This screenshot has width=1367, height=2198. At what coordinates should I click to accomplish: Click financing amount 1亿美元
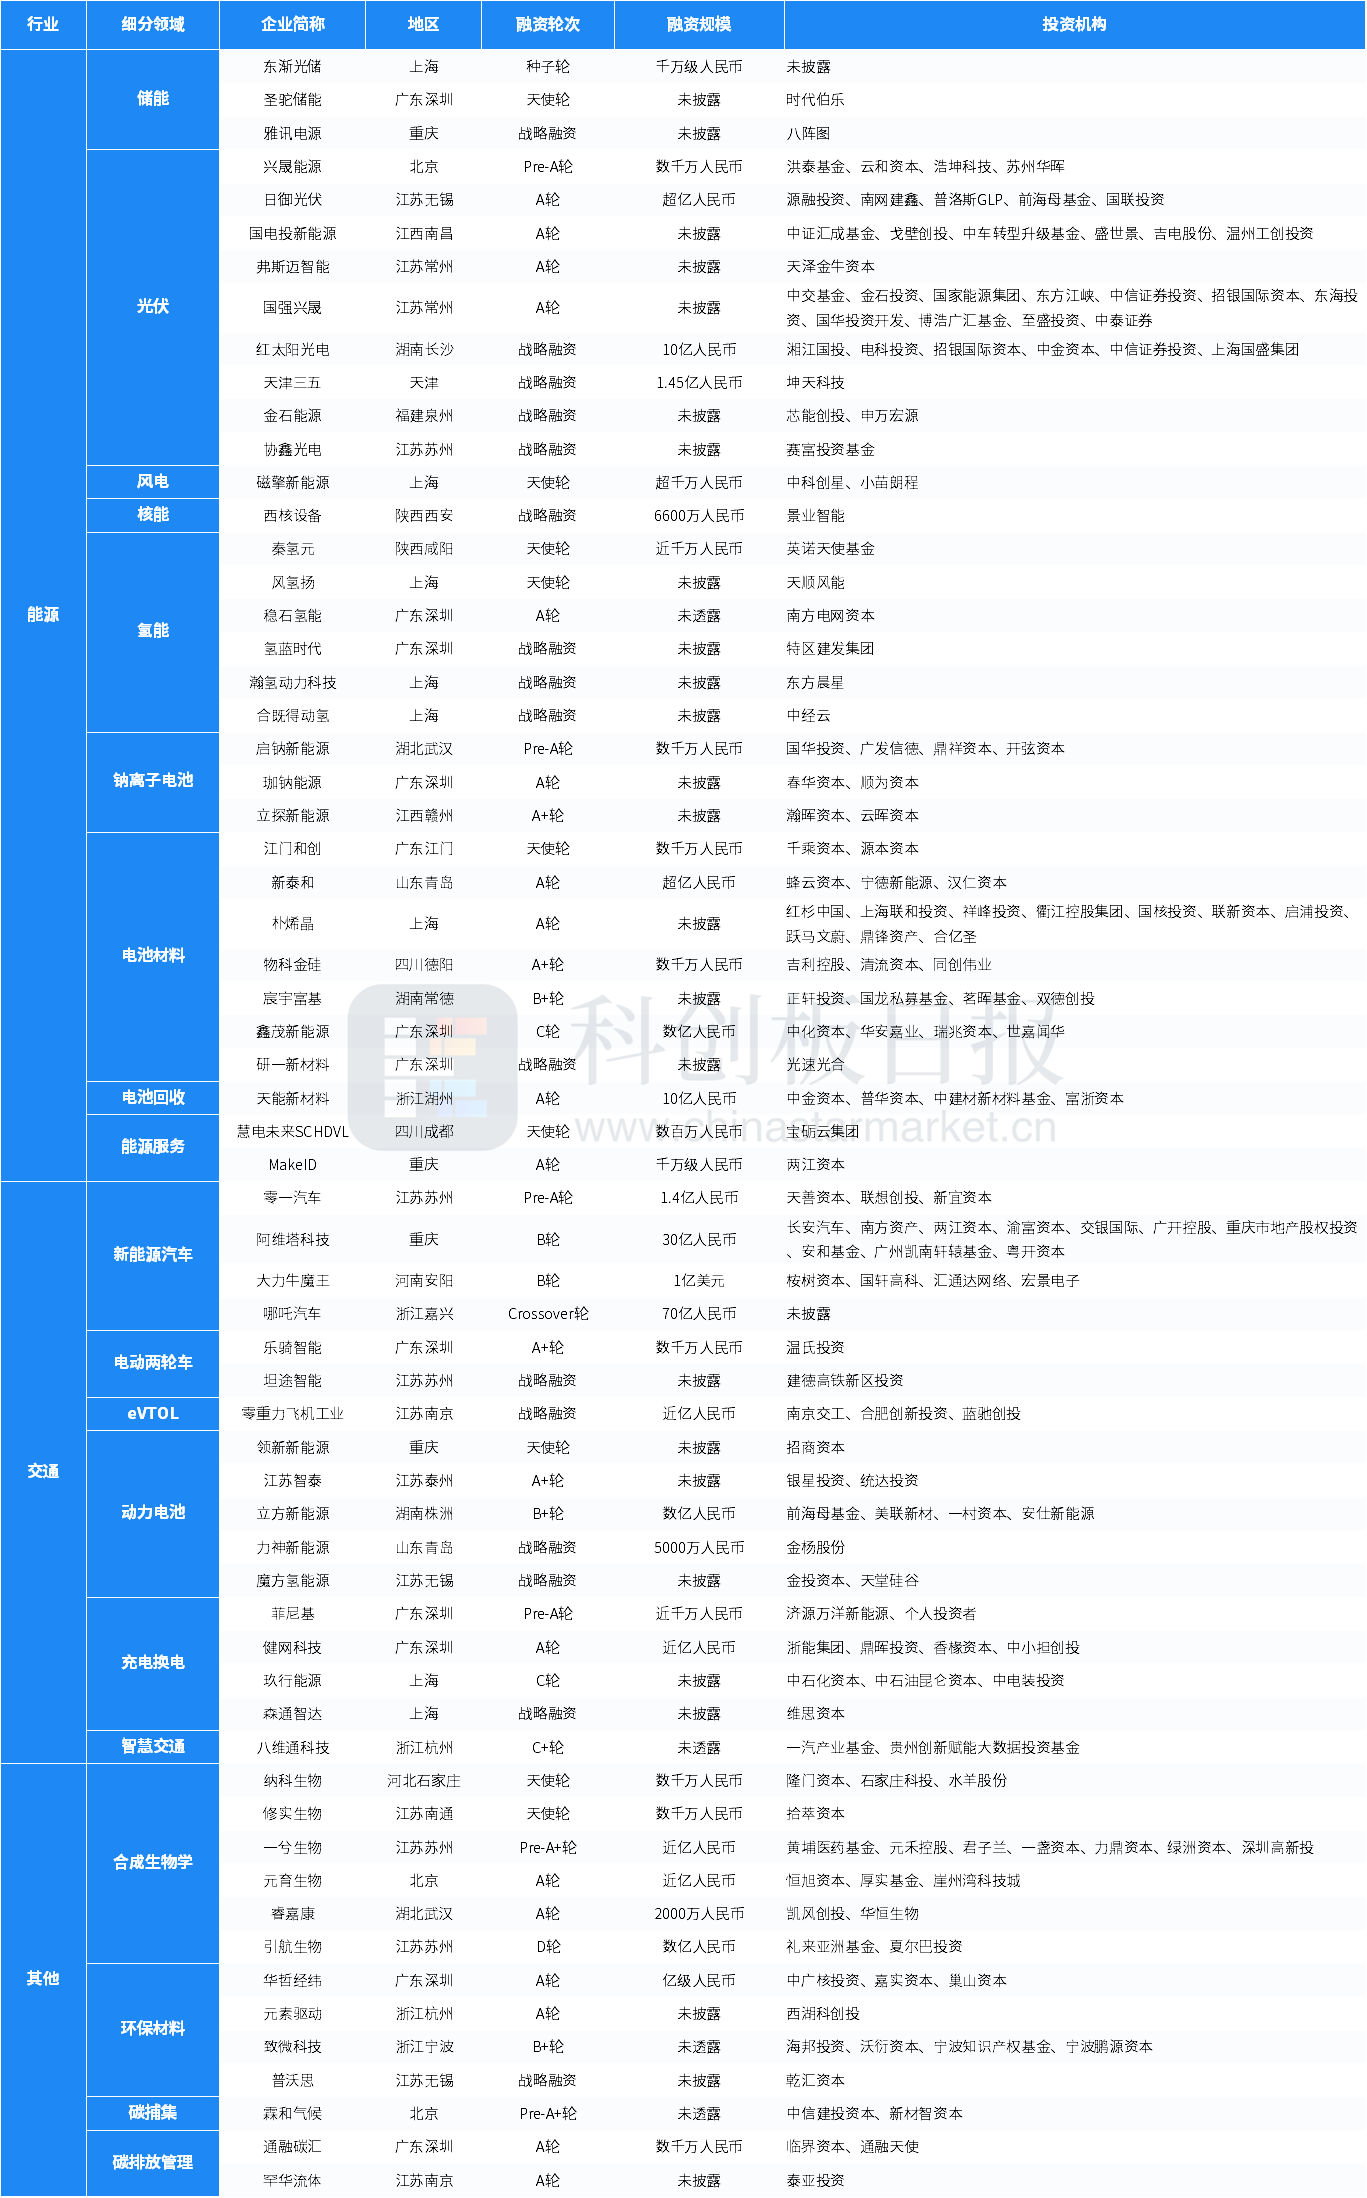pos(699,1281)
